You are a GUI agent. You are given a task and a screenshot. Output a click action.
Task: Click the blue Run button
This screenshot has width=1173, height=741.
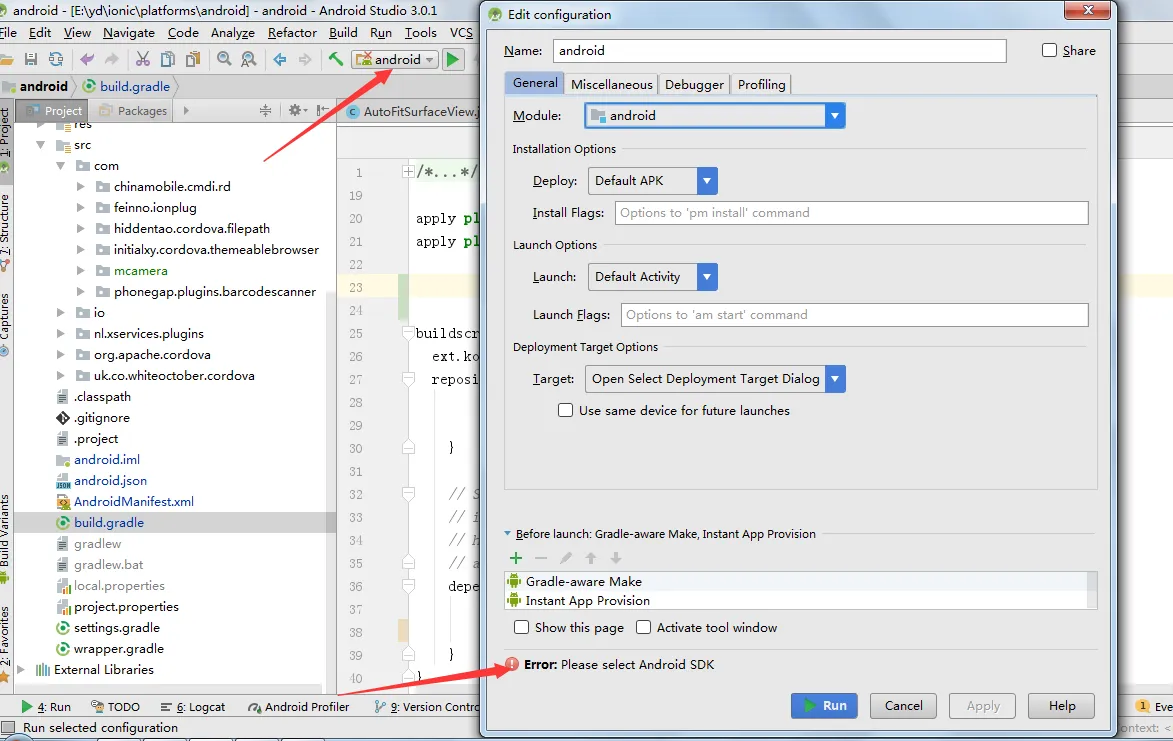[x=824, y=706]
